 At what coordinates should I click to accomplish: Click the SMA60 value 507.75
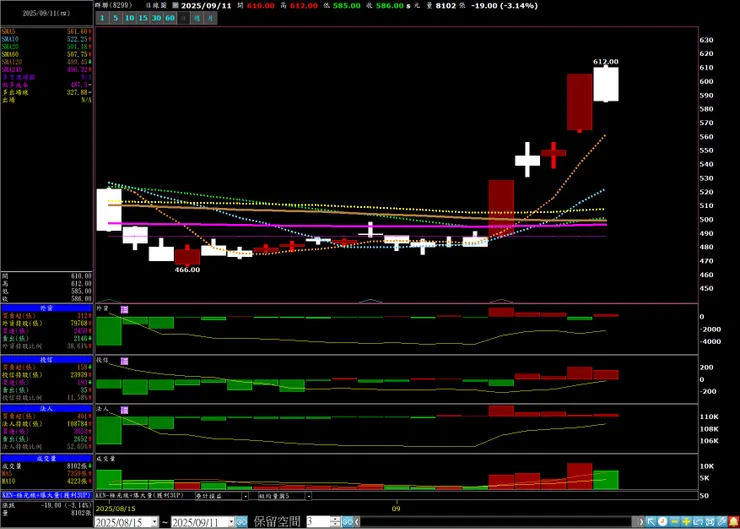78,54
